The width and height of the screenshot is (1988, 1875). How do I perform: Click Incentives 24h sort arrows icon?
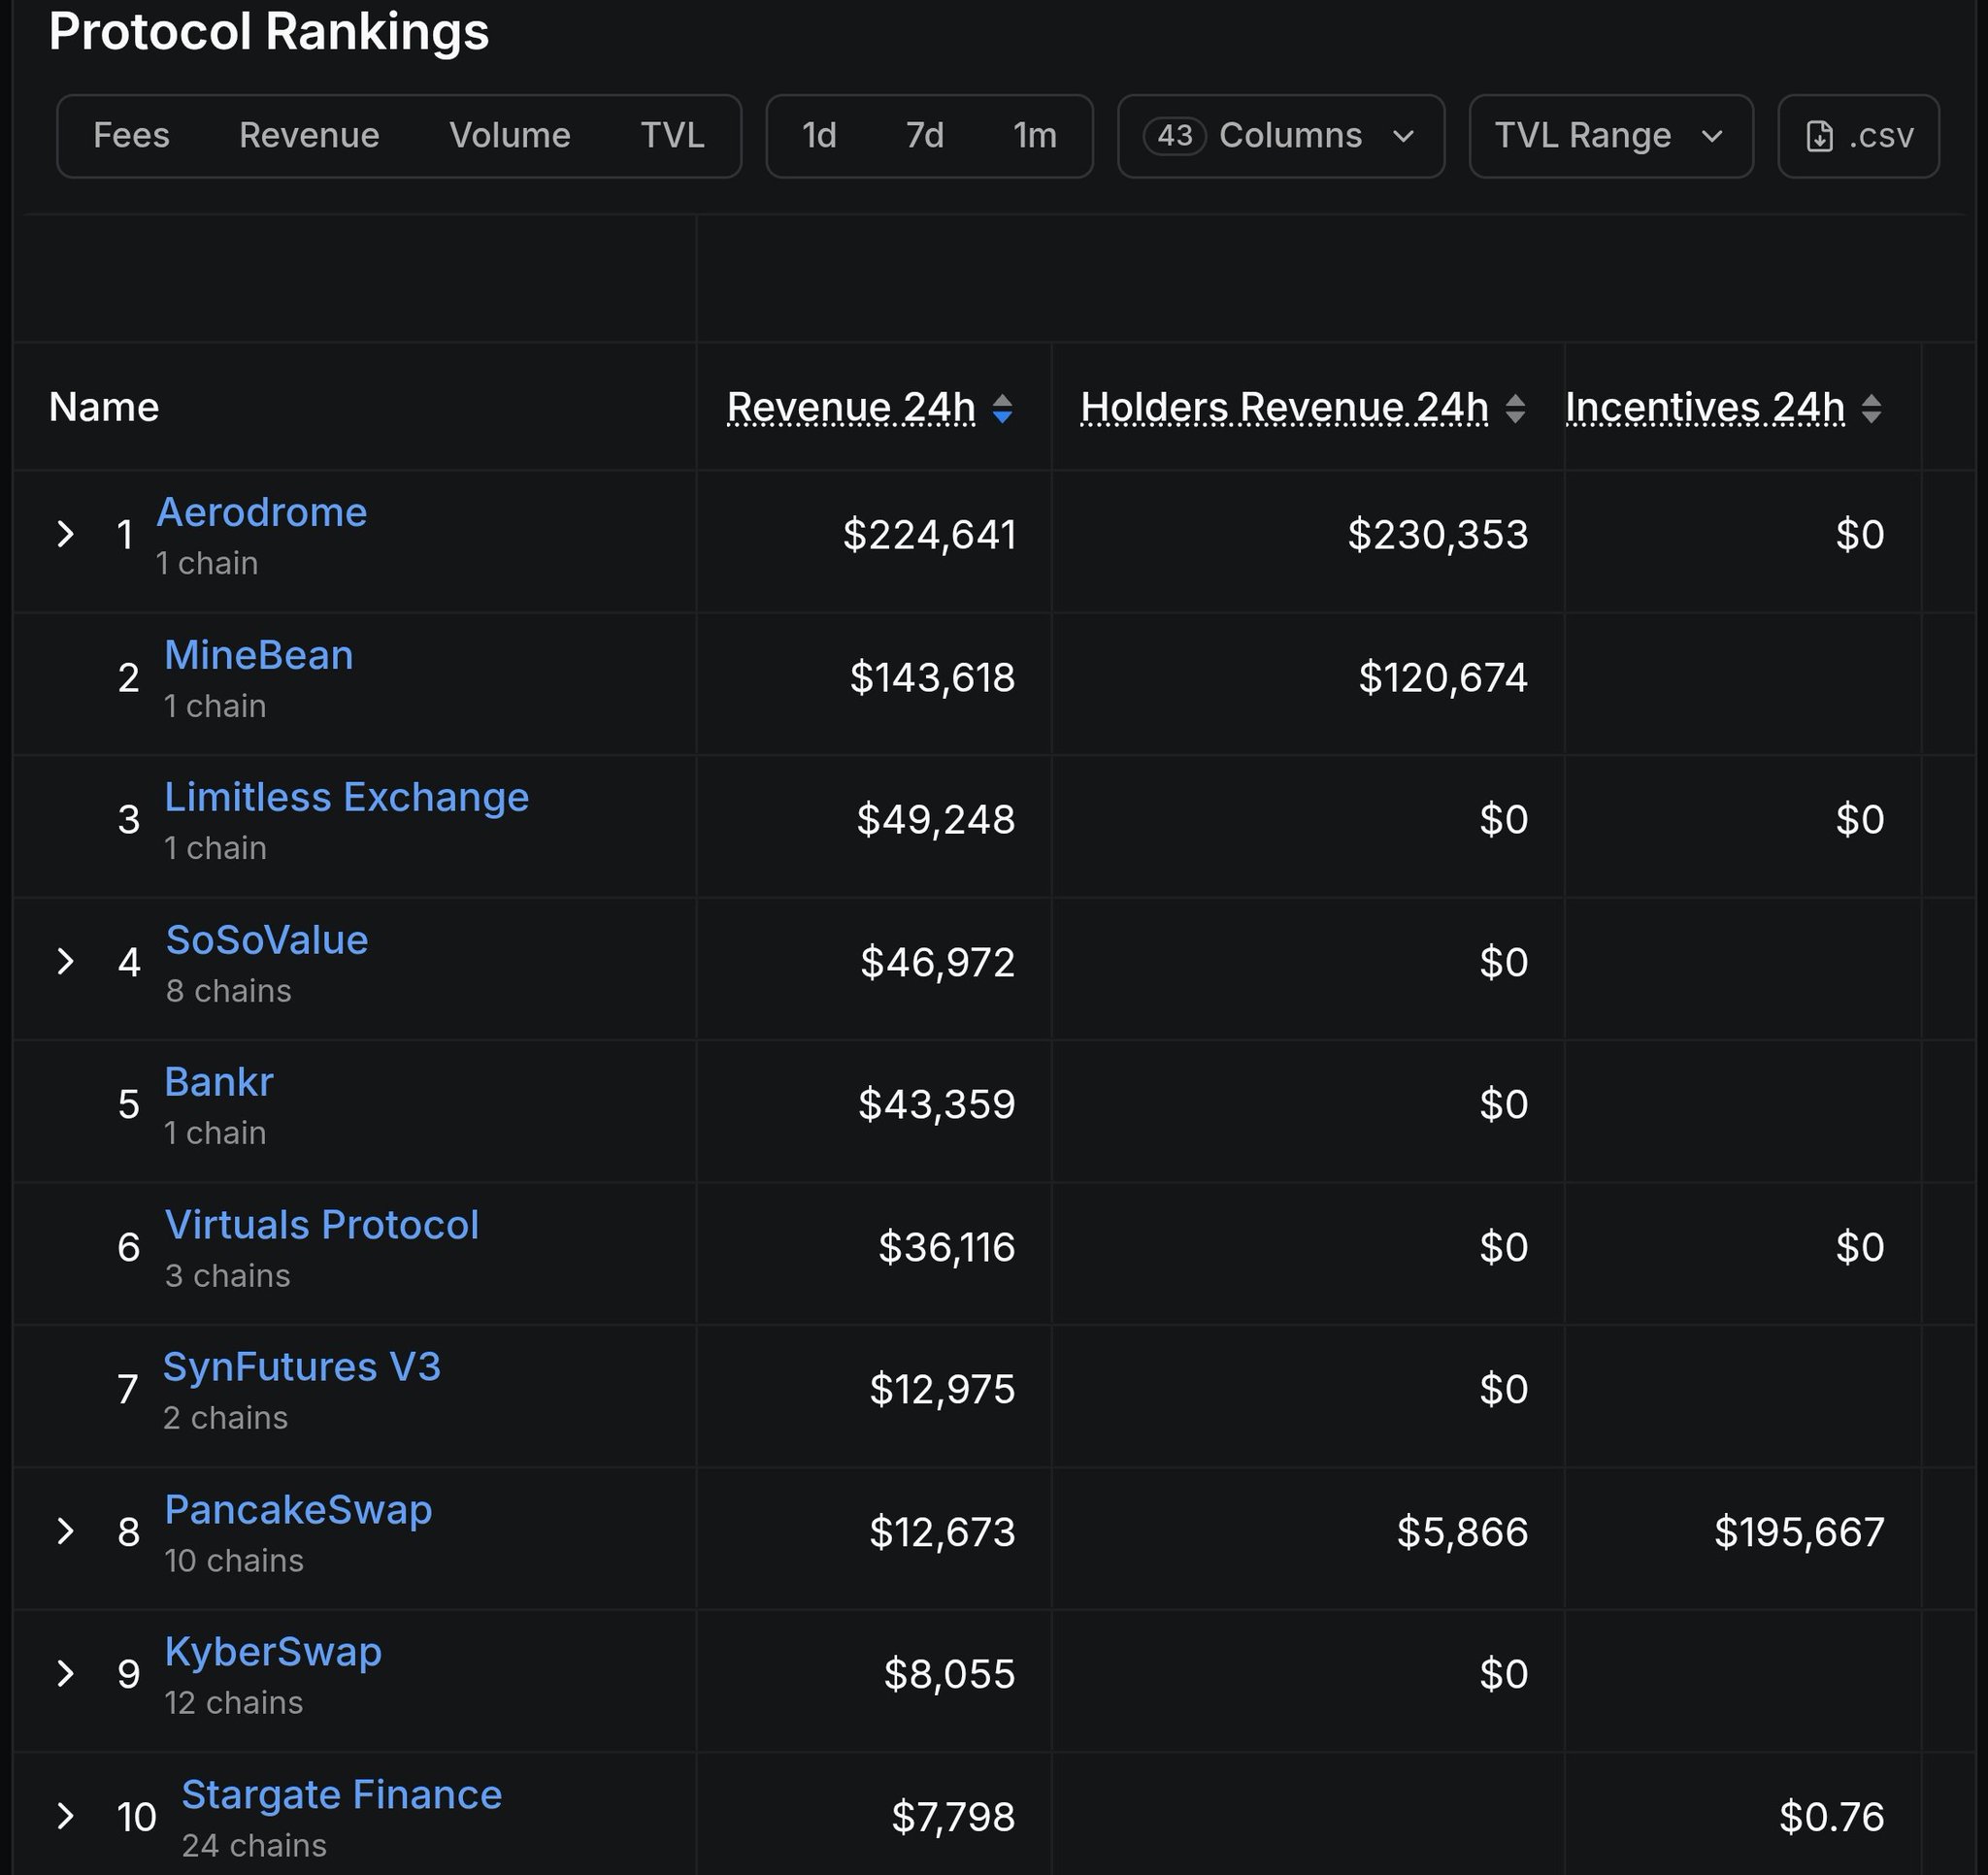(1871, 408)
